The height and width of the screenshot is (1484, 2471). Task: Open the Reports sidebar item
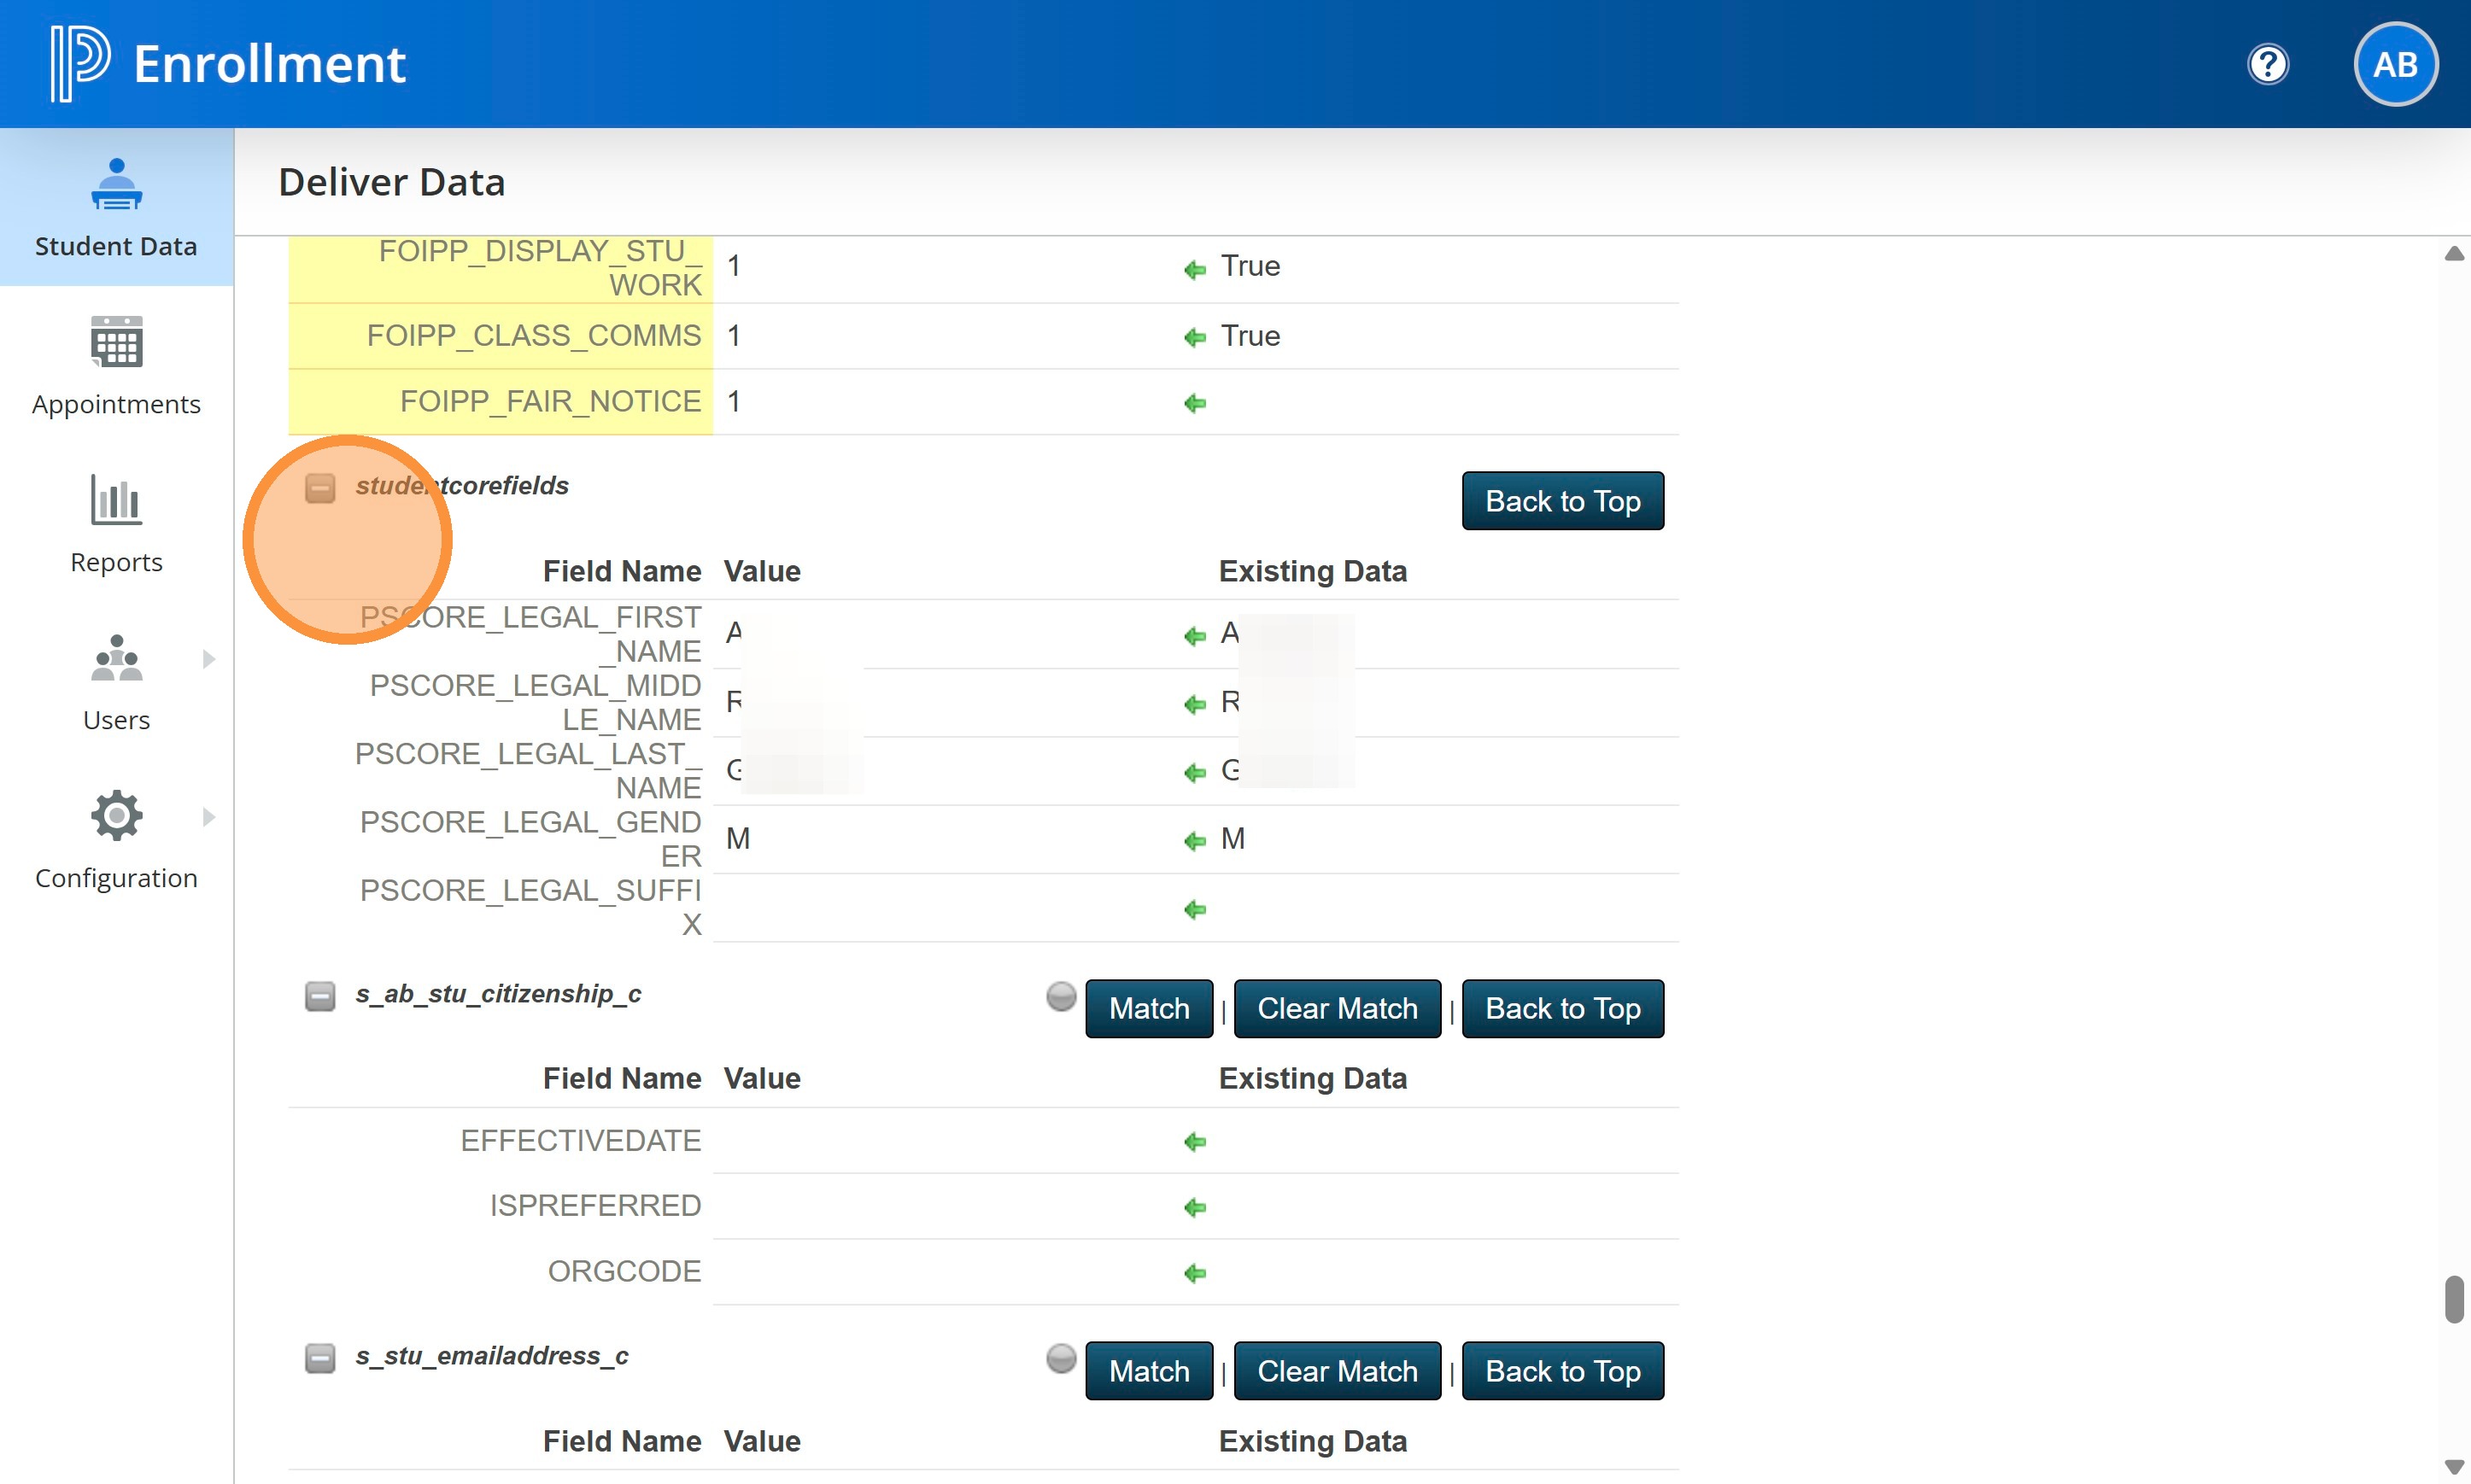pyautogui.click(x=116, y=524)
